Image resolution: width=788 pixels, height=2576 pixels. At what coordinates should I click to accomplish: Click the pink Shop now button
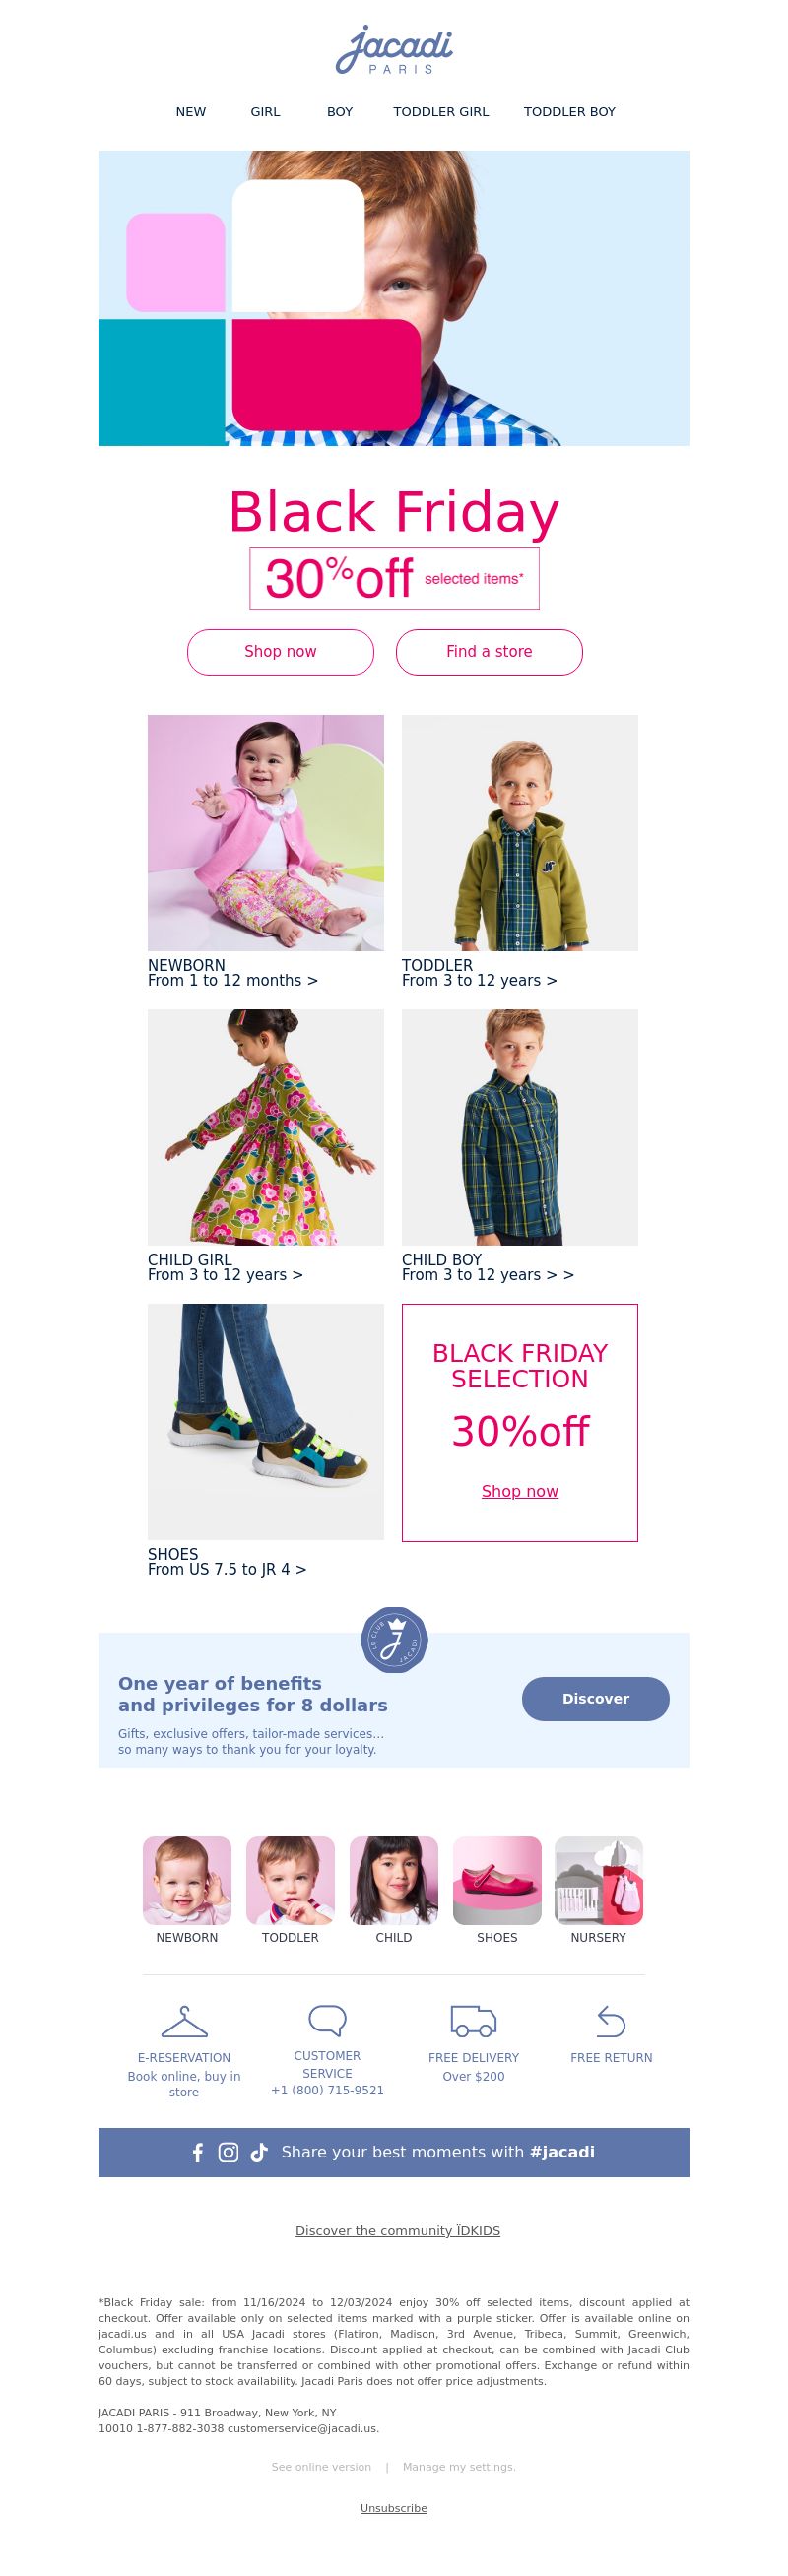tap(280, 652)
